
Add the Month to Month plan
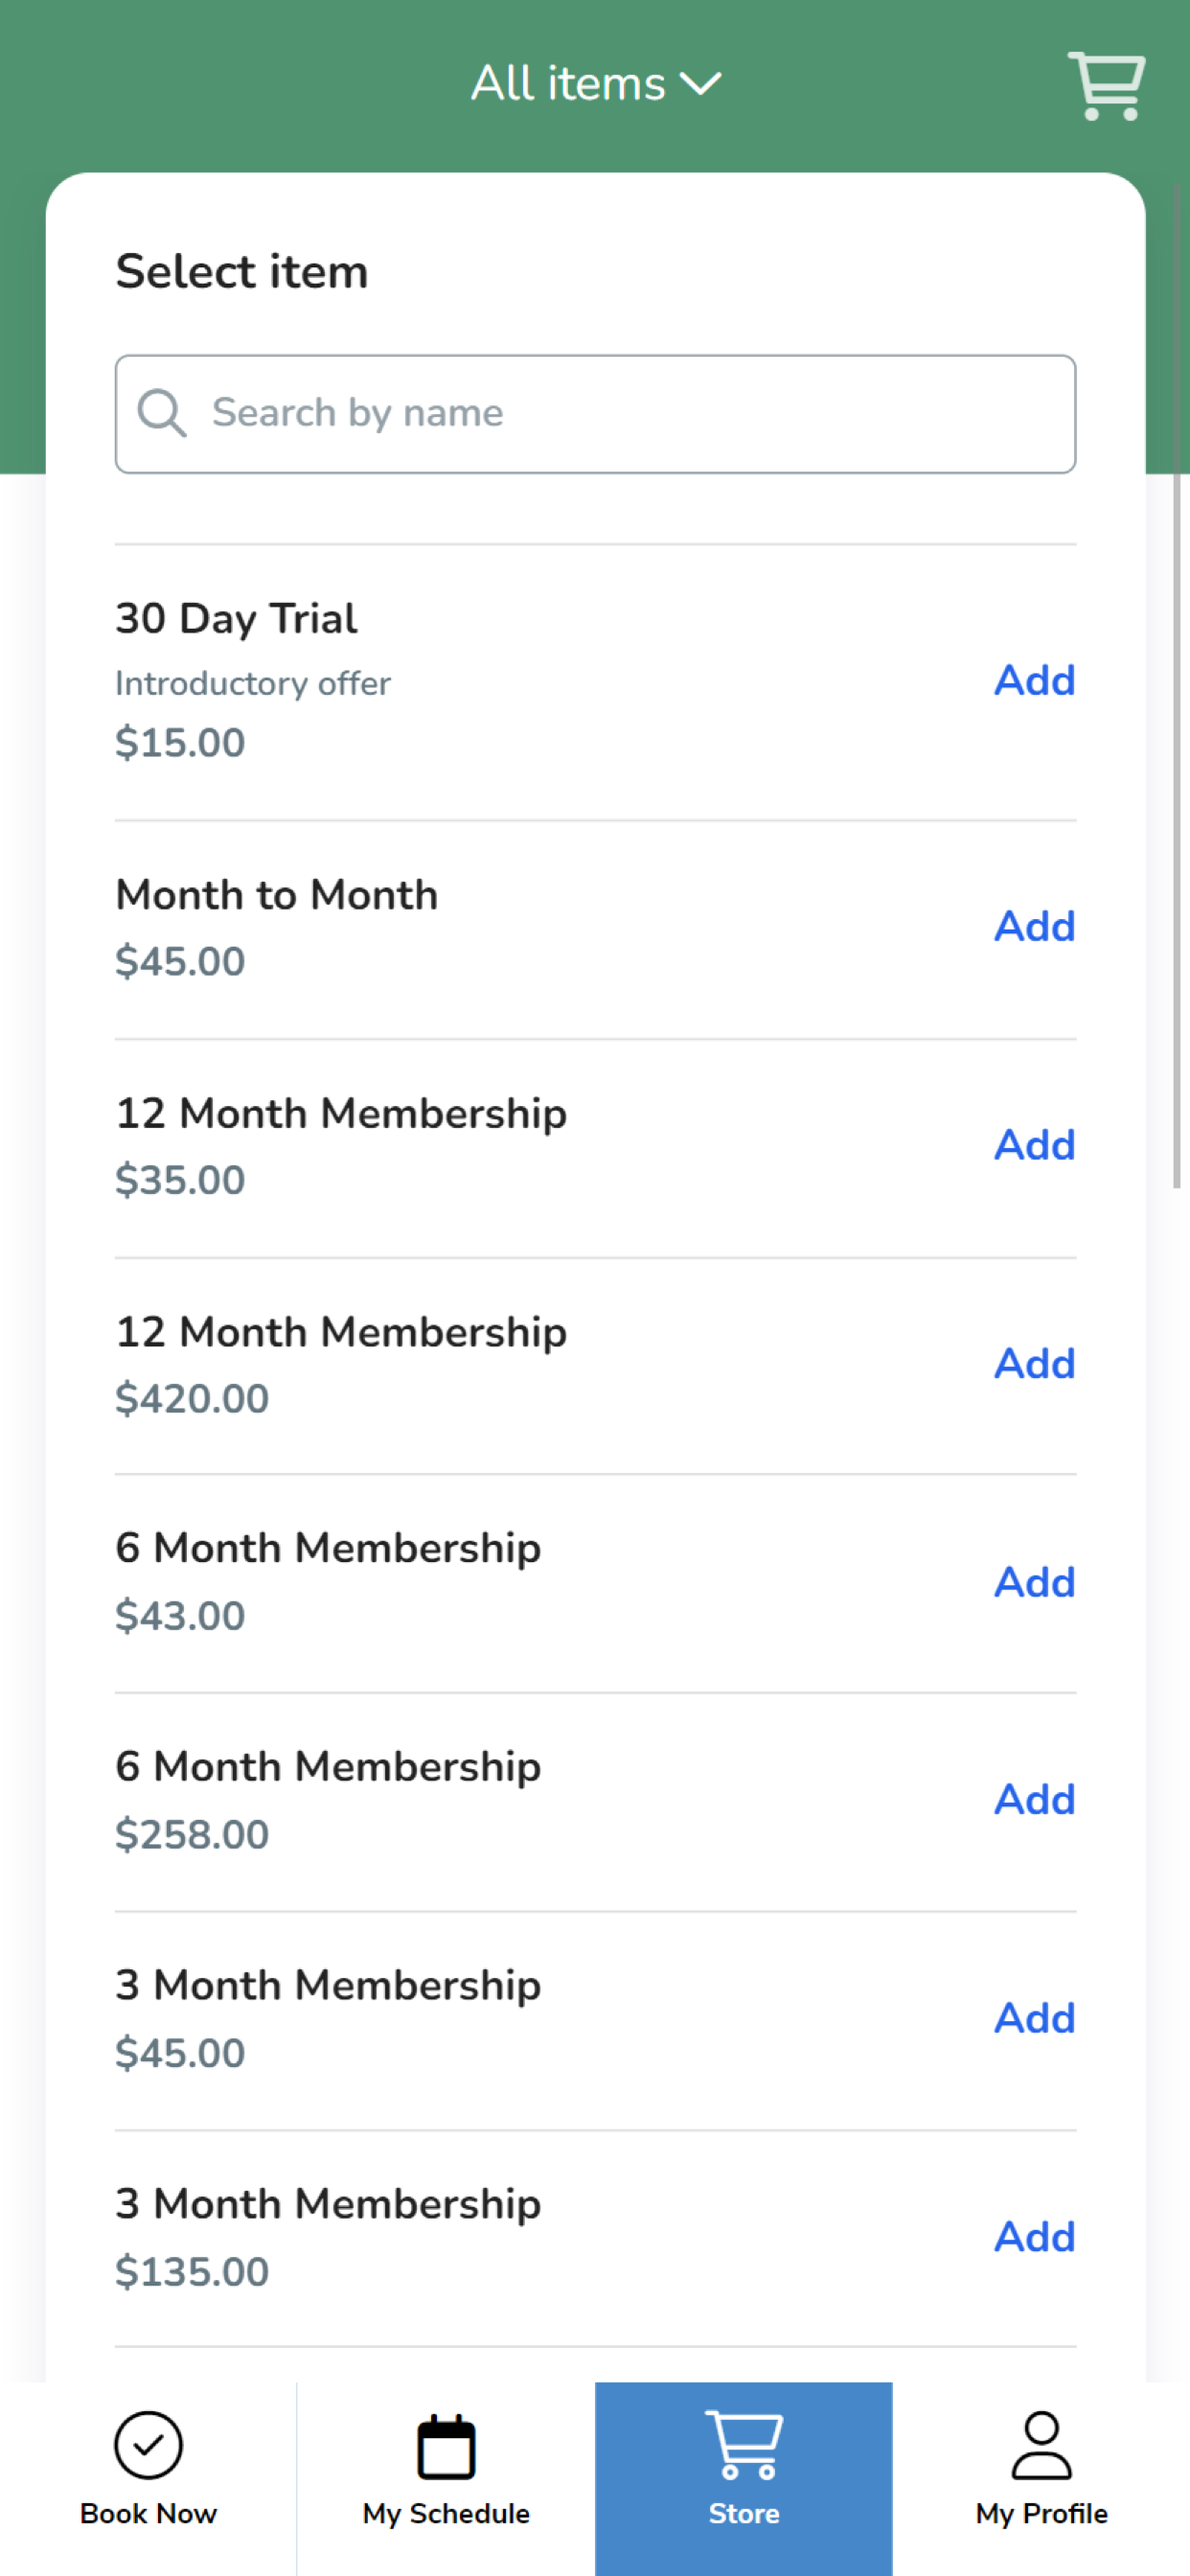1034,926
